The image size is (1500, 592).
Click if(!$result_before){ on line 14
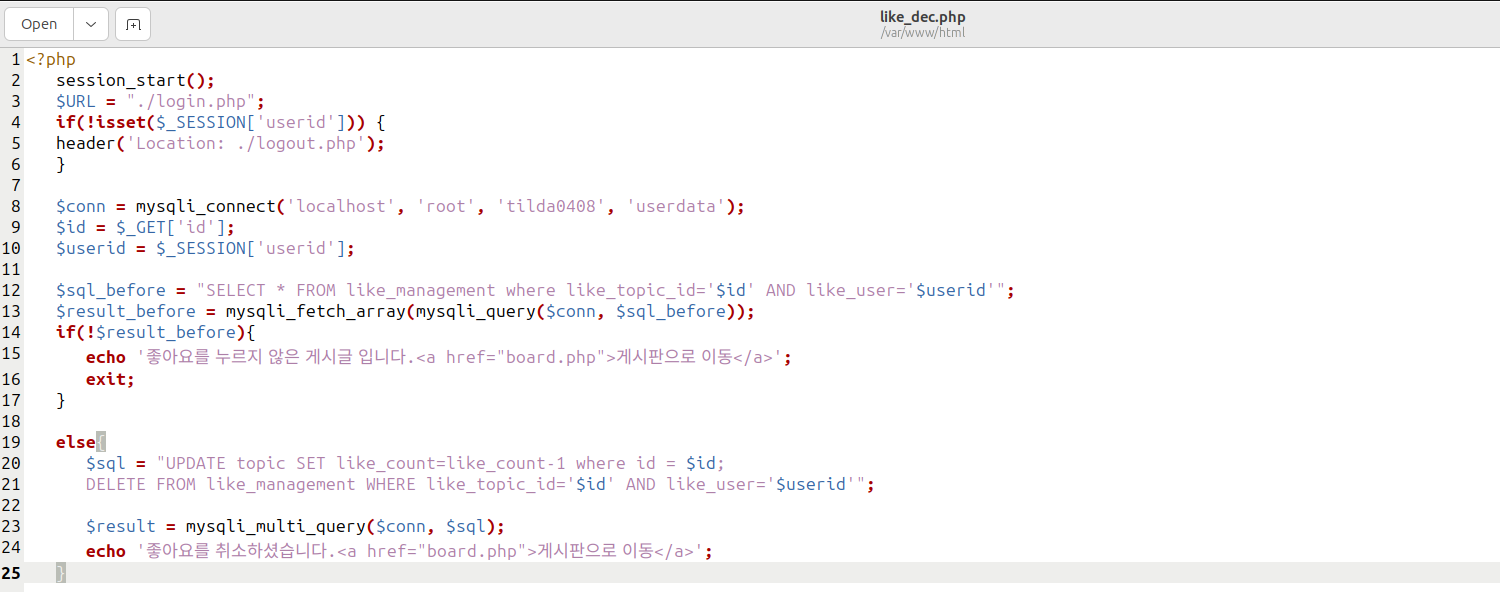pos(156,332)
